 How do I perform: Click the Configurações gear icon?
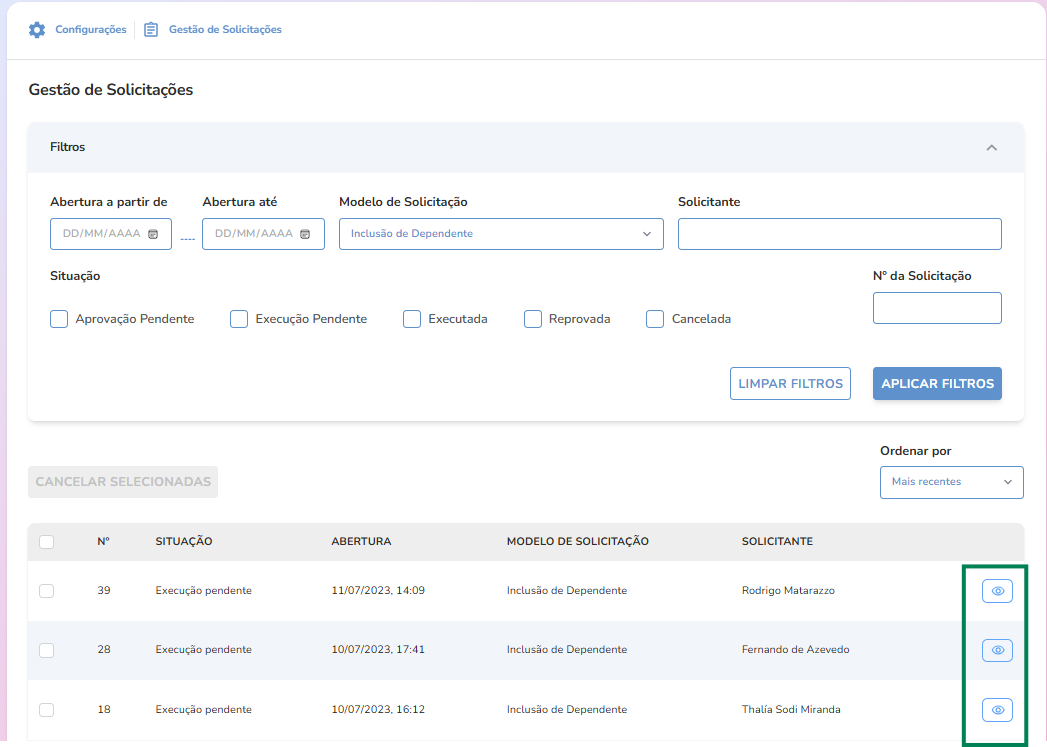37,30
